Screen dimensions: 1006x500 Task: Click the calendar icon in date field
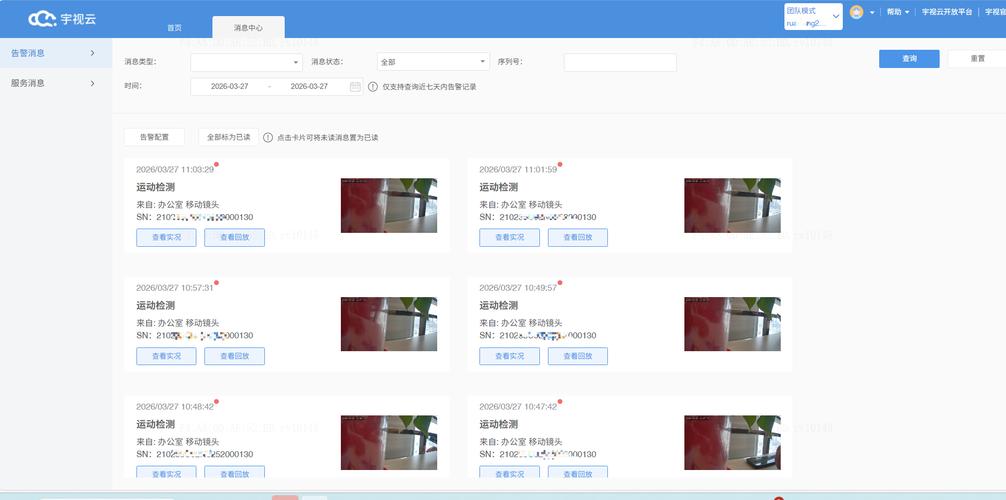coord(355,87)
